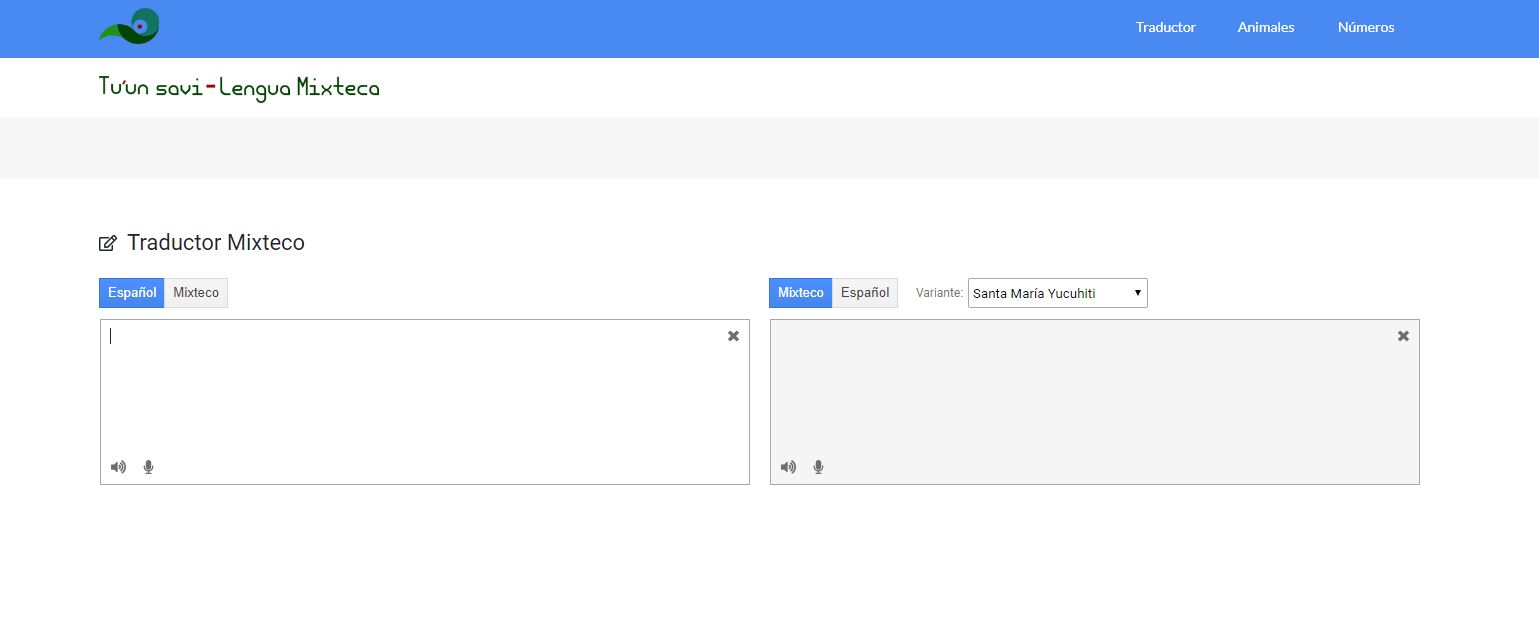Click the microphone icon in the output box
The height and width of the screenshot is (632, 1539).
pyautogui.click(x=819, y=467)
